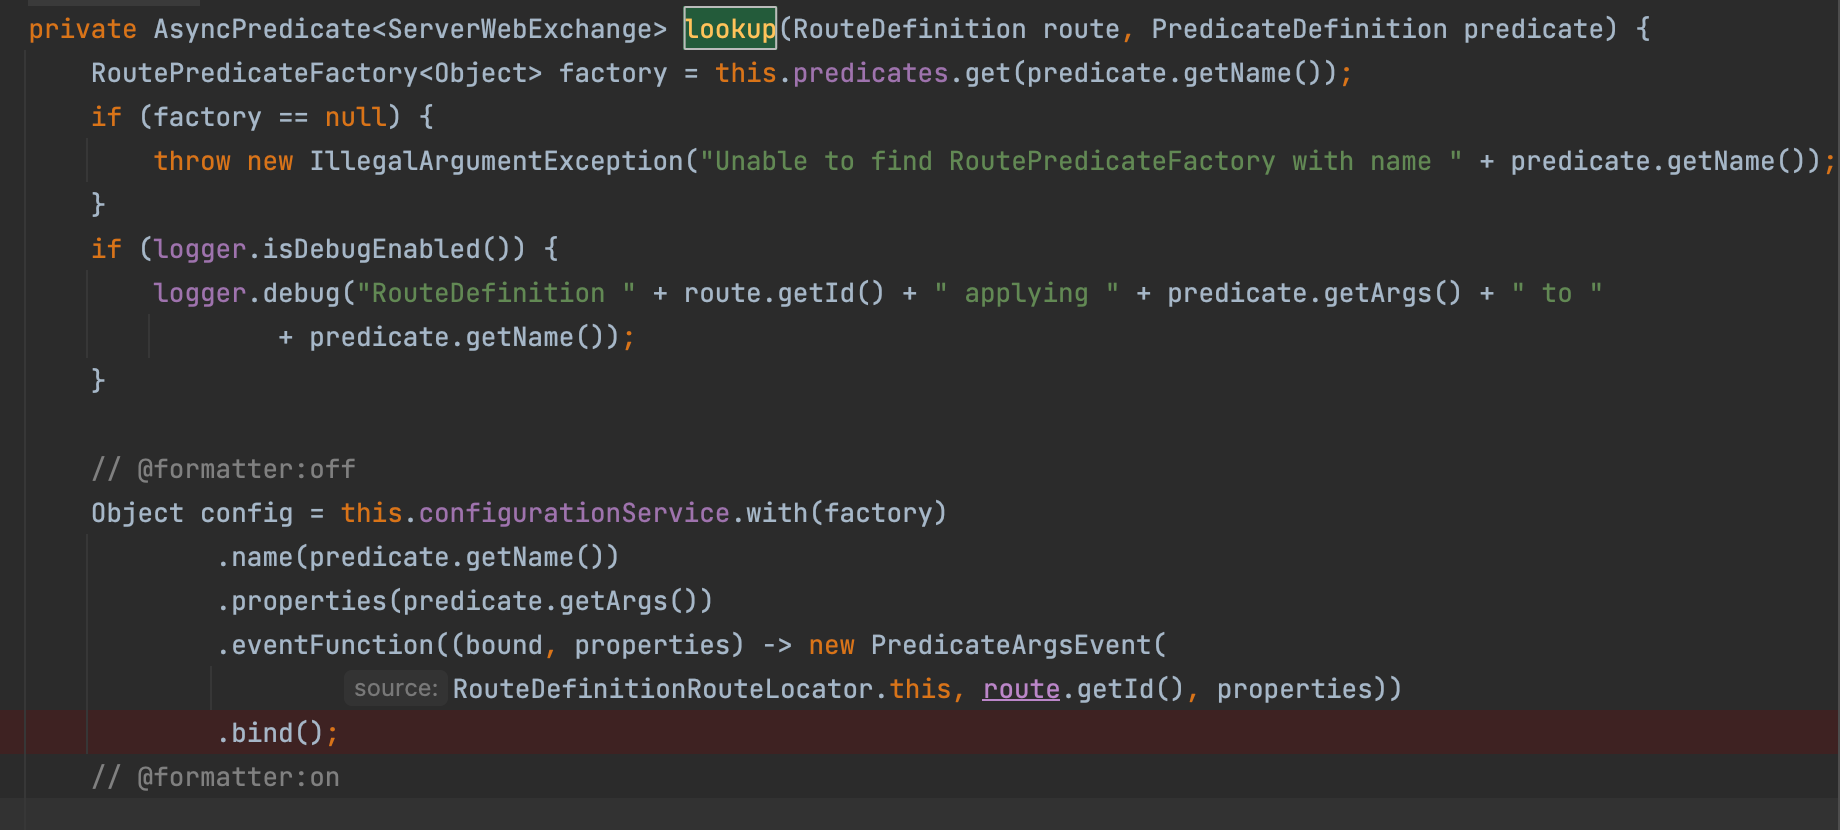Click the PredicateArgsEvent constructor
This screenshot has width=1840, height=830.
[x=1011, y=645]
